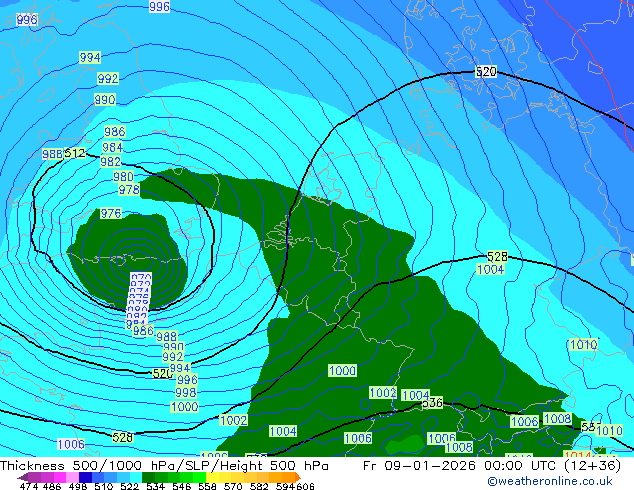Click the chart title 'Thickness 500/1000 hPa/SLP/Height 500 hPa'
Viewport: 634px width, 490px height.
click(x=164, y=466)
